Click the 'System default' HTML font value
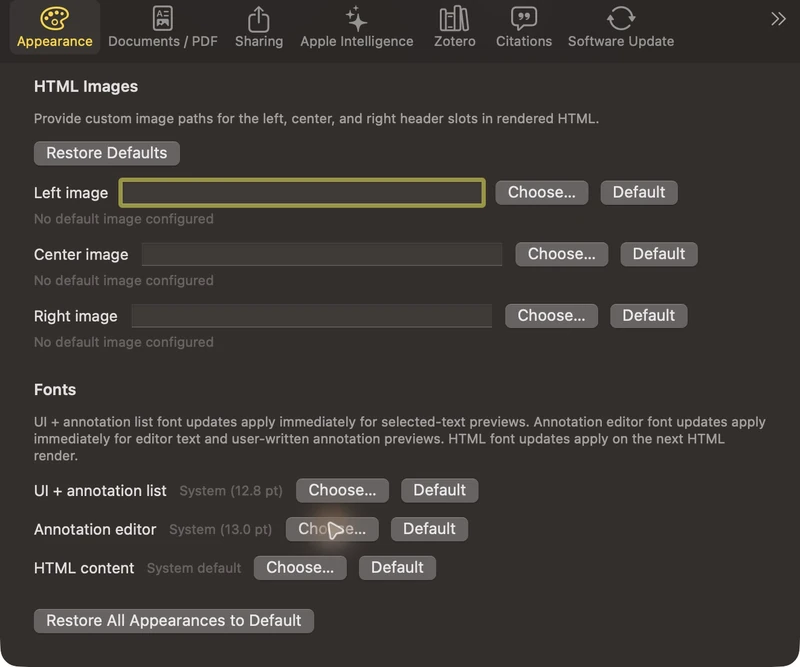The image size is (800, 667). [x=194, y=569]
